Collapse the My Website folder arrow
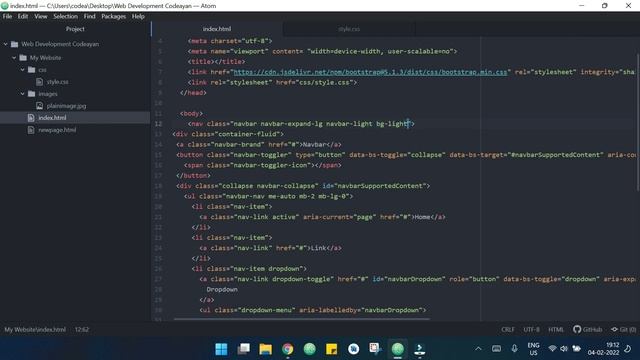 tap(14, 58)
